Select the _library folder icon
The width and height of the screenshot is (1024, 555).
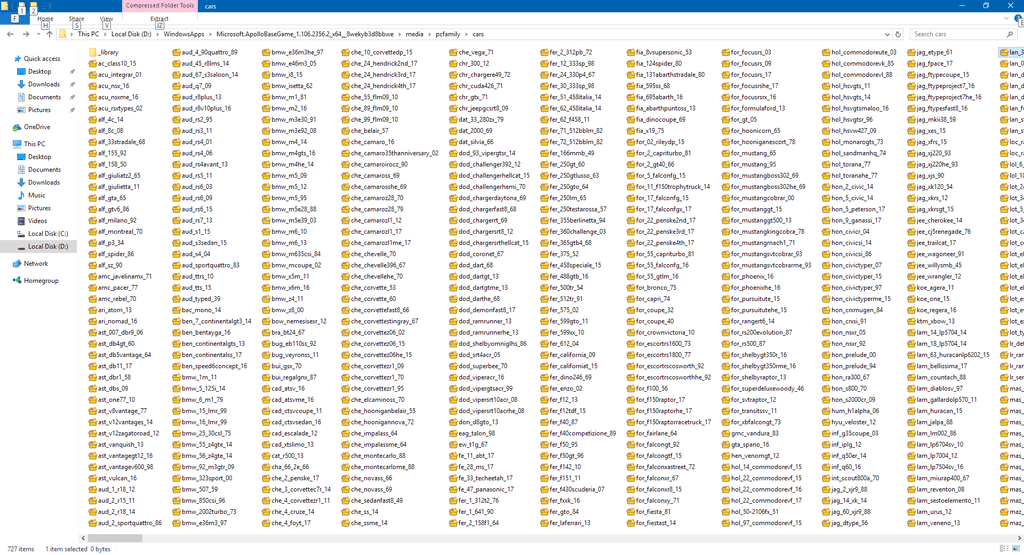pos(93,52)
